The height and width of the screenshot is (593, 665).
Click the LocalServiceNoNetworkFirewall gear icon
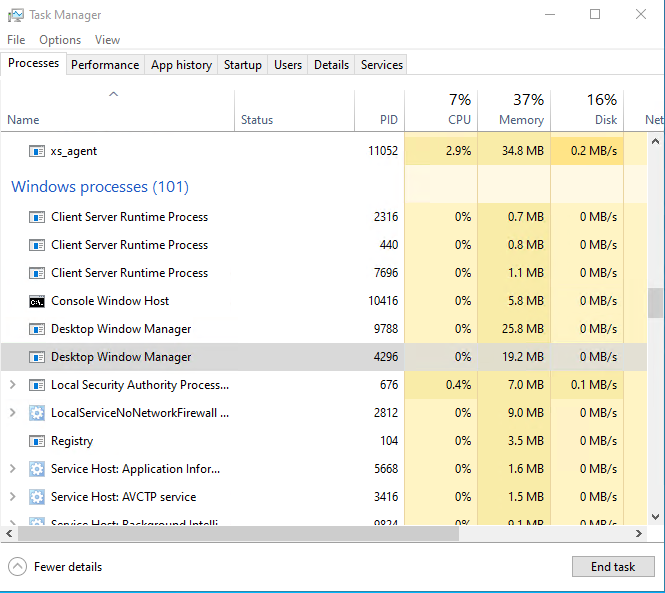37,413
